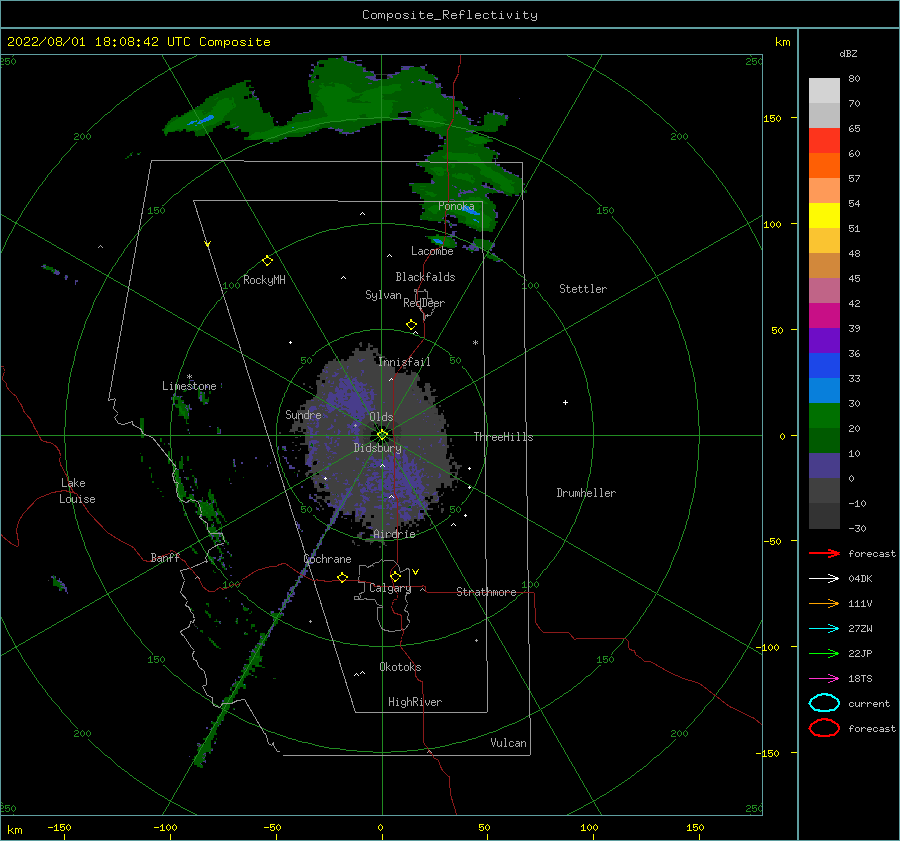Click the yellow diamond marker under Cochrane
Viewport: 900px width, 841px height.
click(x=343, y=577)
